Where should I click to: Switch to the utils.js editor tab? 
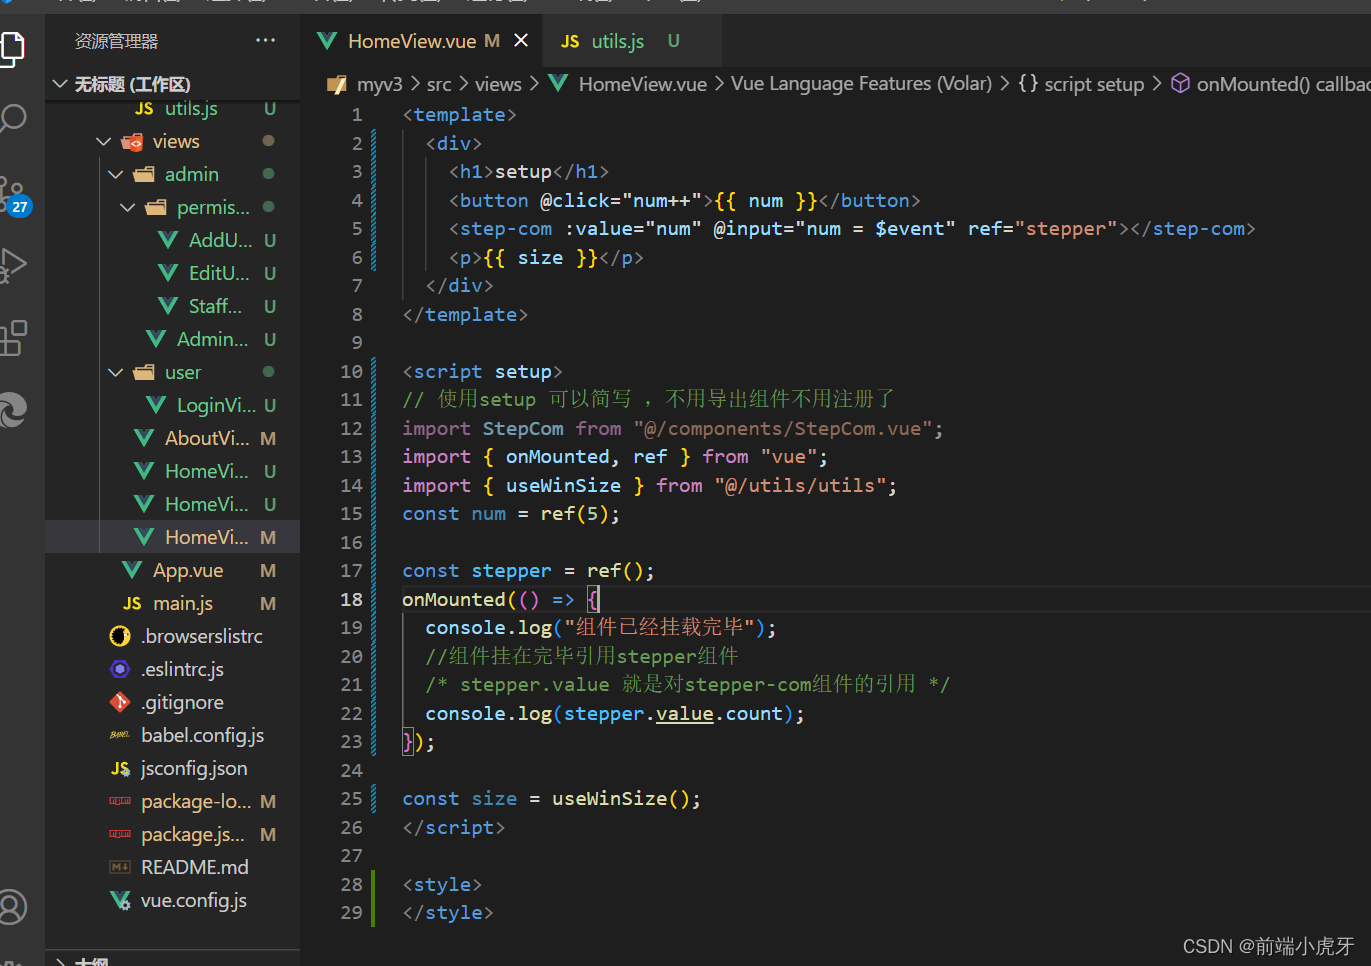(620, 41)
